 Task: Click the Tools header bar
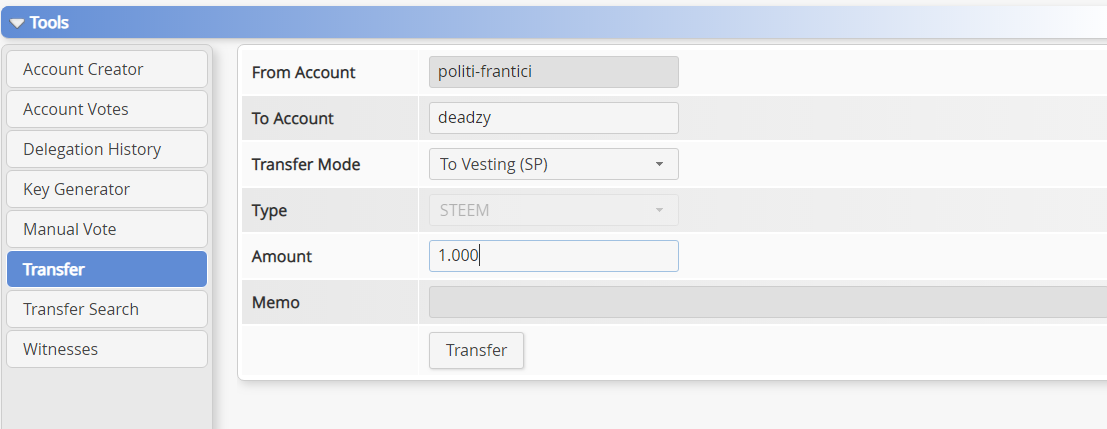click(554, 23)
